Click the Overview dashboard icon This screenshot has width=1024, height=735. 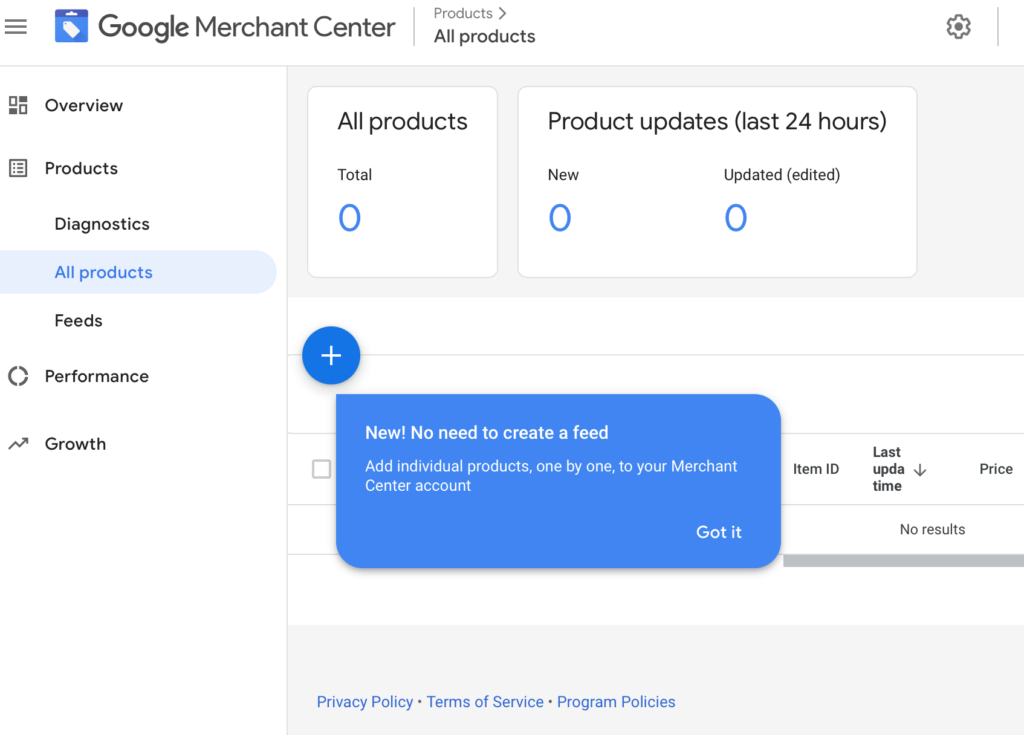coord(18,105)
